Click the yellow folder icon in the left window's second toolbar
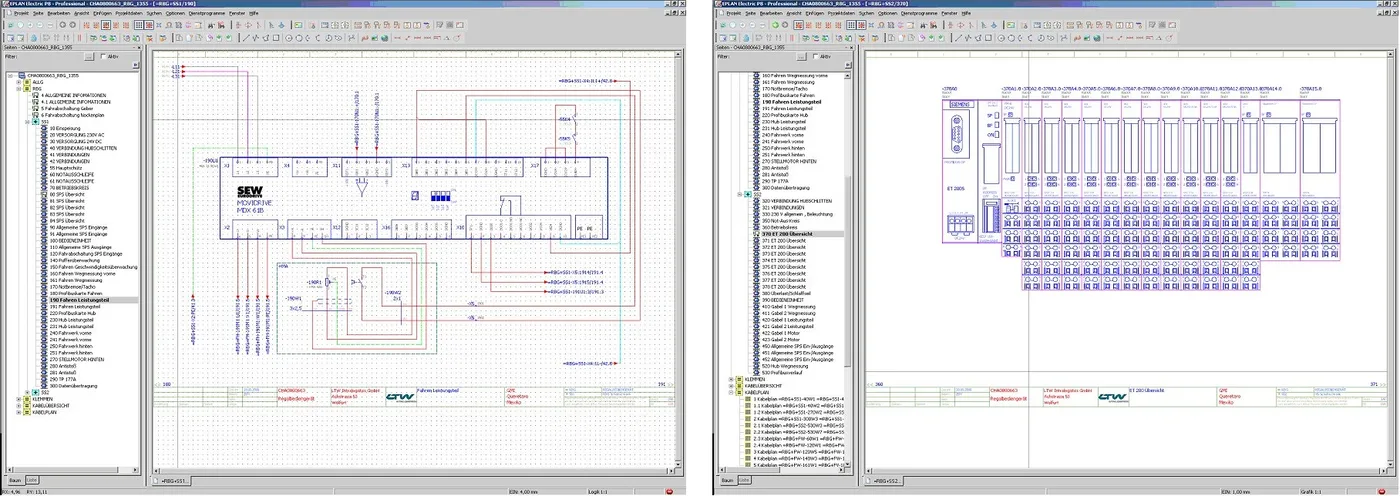This screenshot has width=1400, height=496. (162, 38)
